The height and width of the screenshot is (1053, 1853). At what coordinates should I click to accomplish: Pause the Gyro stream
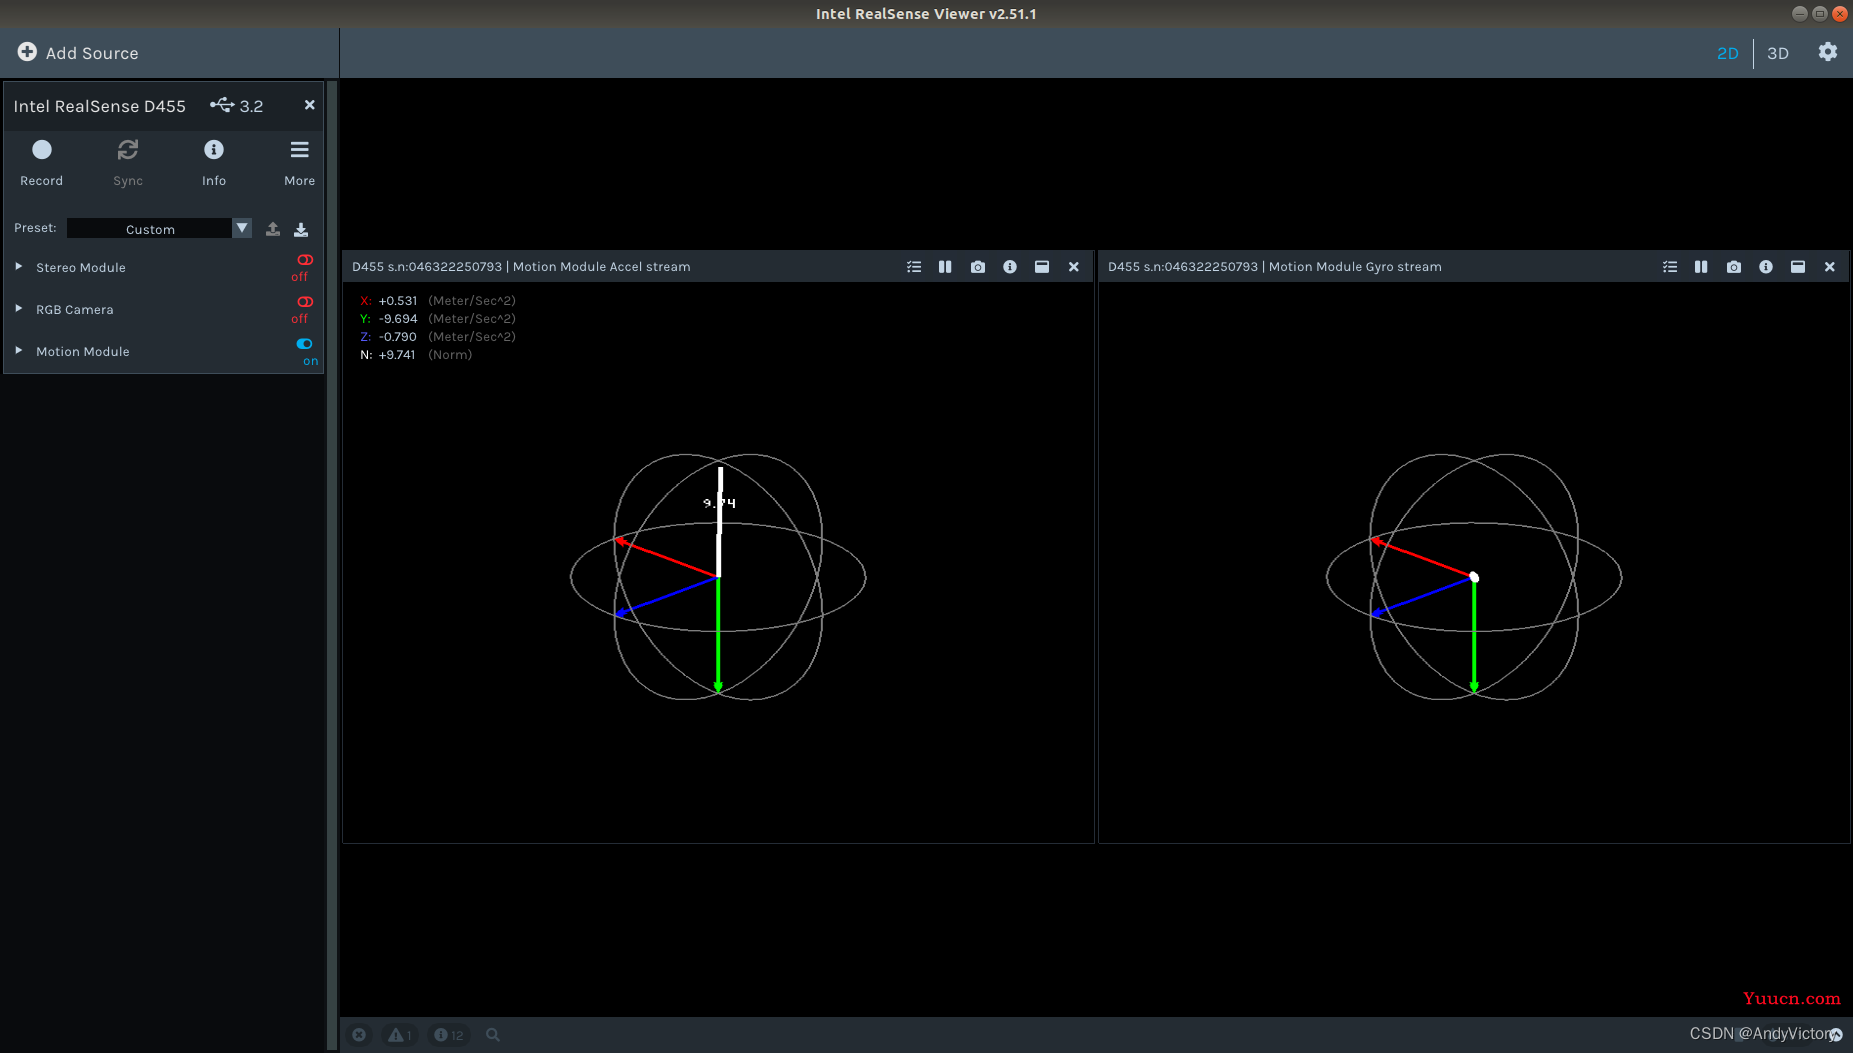pyautogui.click(x=1701, y=267)
